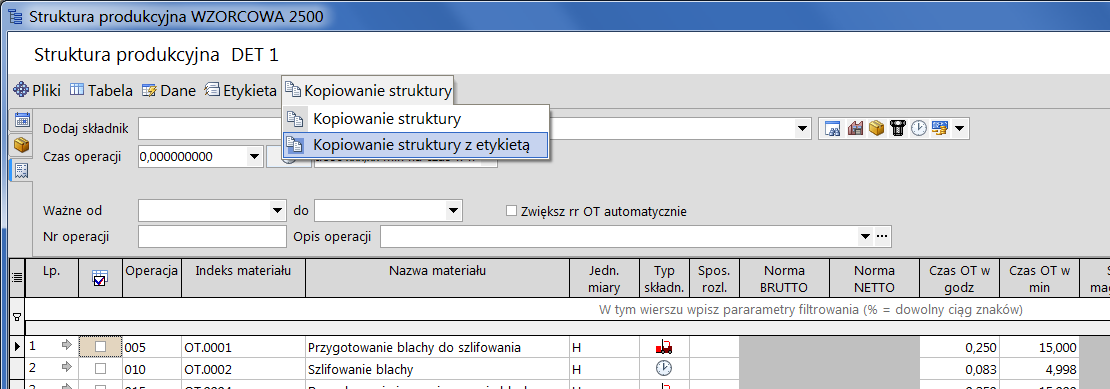Click the money coins cost icon
This screenshot has width=1110, height=389.
pyautogui.click(x=940, y=129)
